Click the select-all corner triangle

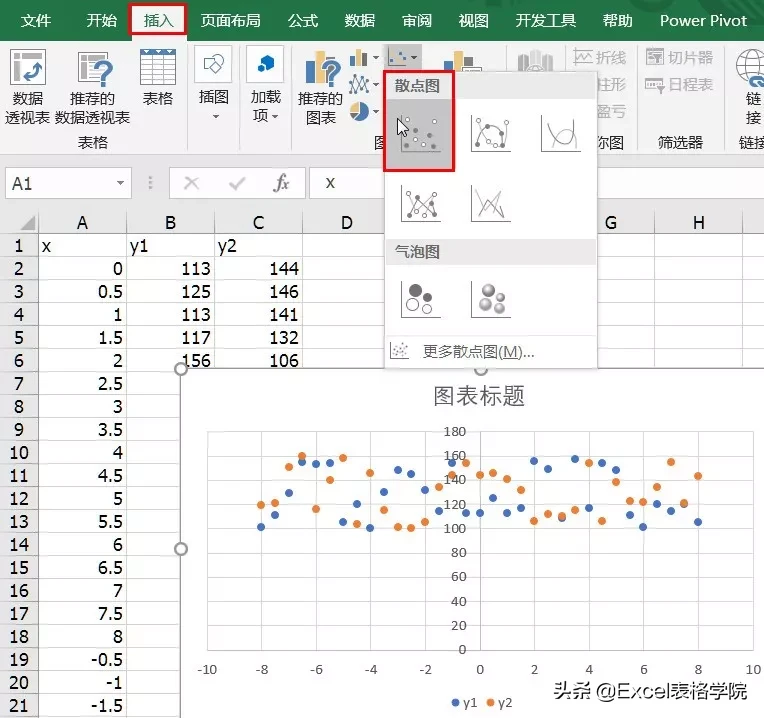(27, 223)
